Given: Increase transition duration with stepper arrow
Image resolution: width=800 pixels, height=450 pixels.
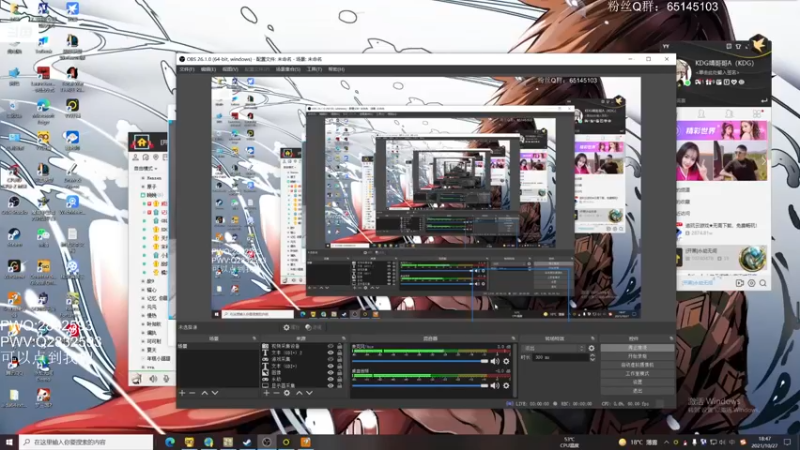Looking at the screenshot, I should point(592,356).
